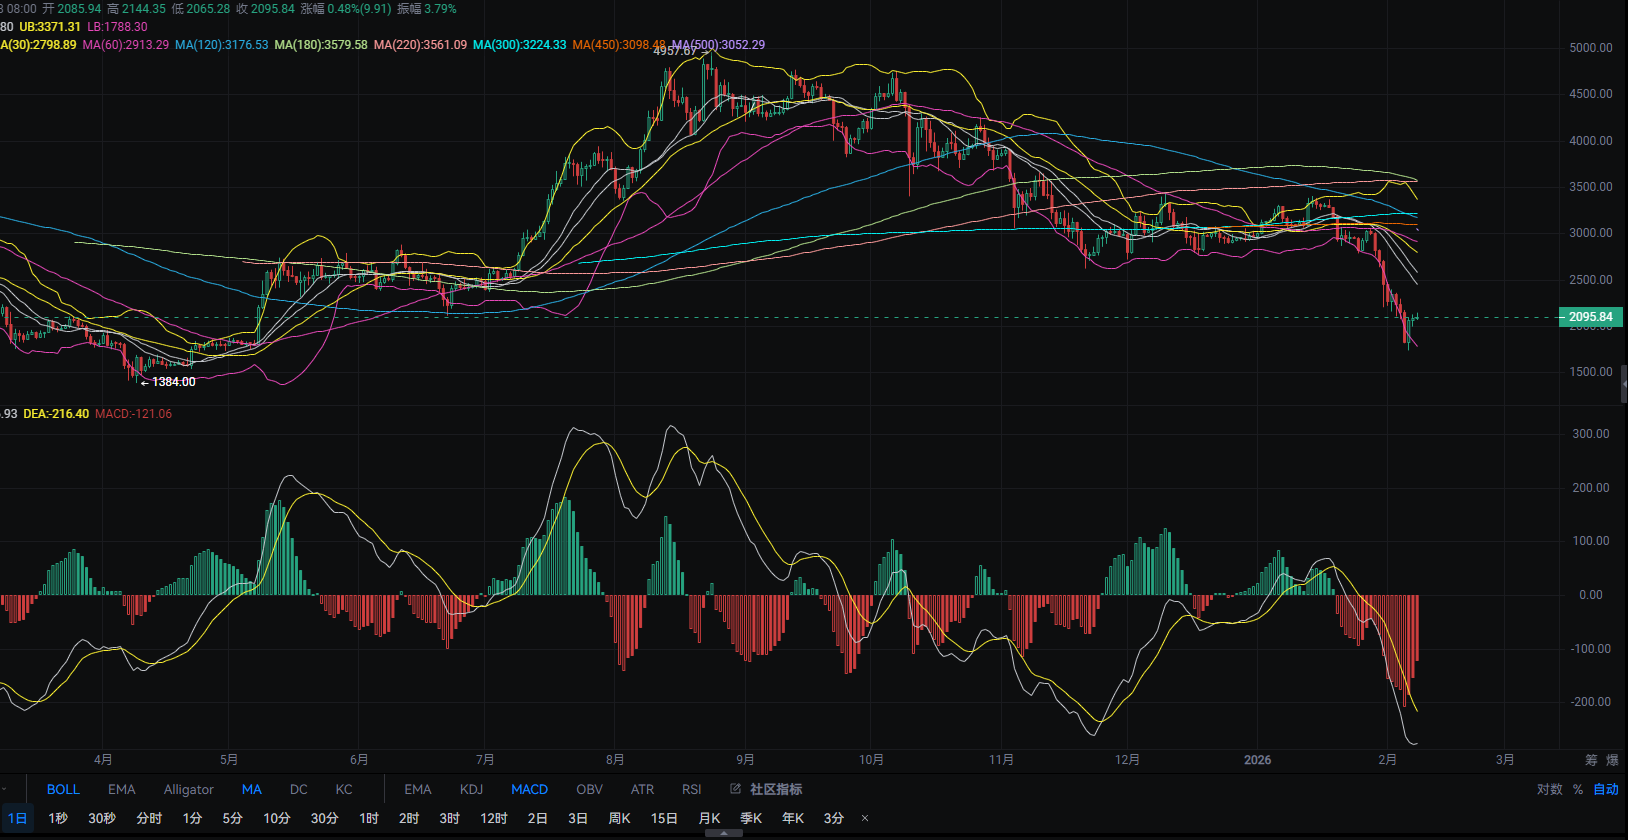This screenshot has width=1628, height=840.
Task: Click the 爆 liquidation icon
Action: point(1611,760)
